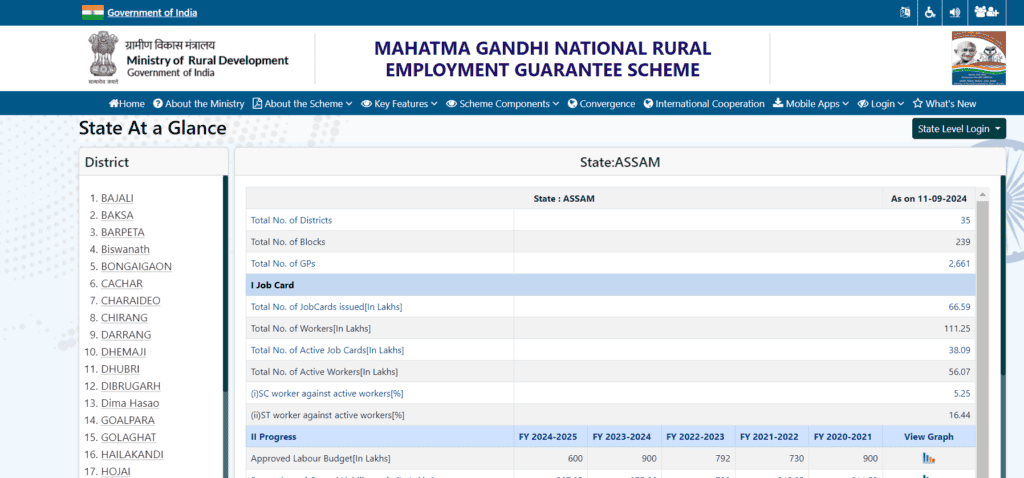The image size is (1024, 478).
Task: Click the screen reader speaker icon
Action: [955, 12]
